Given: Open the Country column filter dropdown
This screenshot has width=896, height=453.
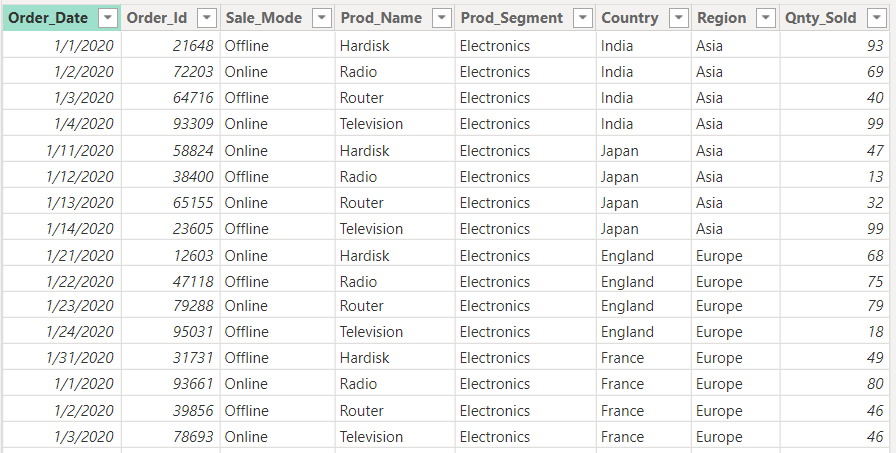Looking at the screenshot, I should 678,18.
